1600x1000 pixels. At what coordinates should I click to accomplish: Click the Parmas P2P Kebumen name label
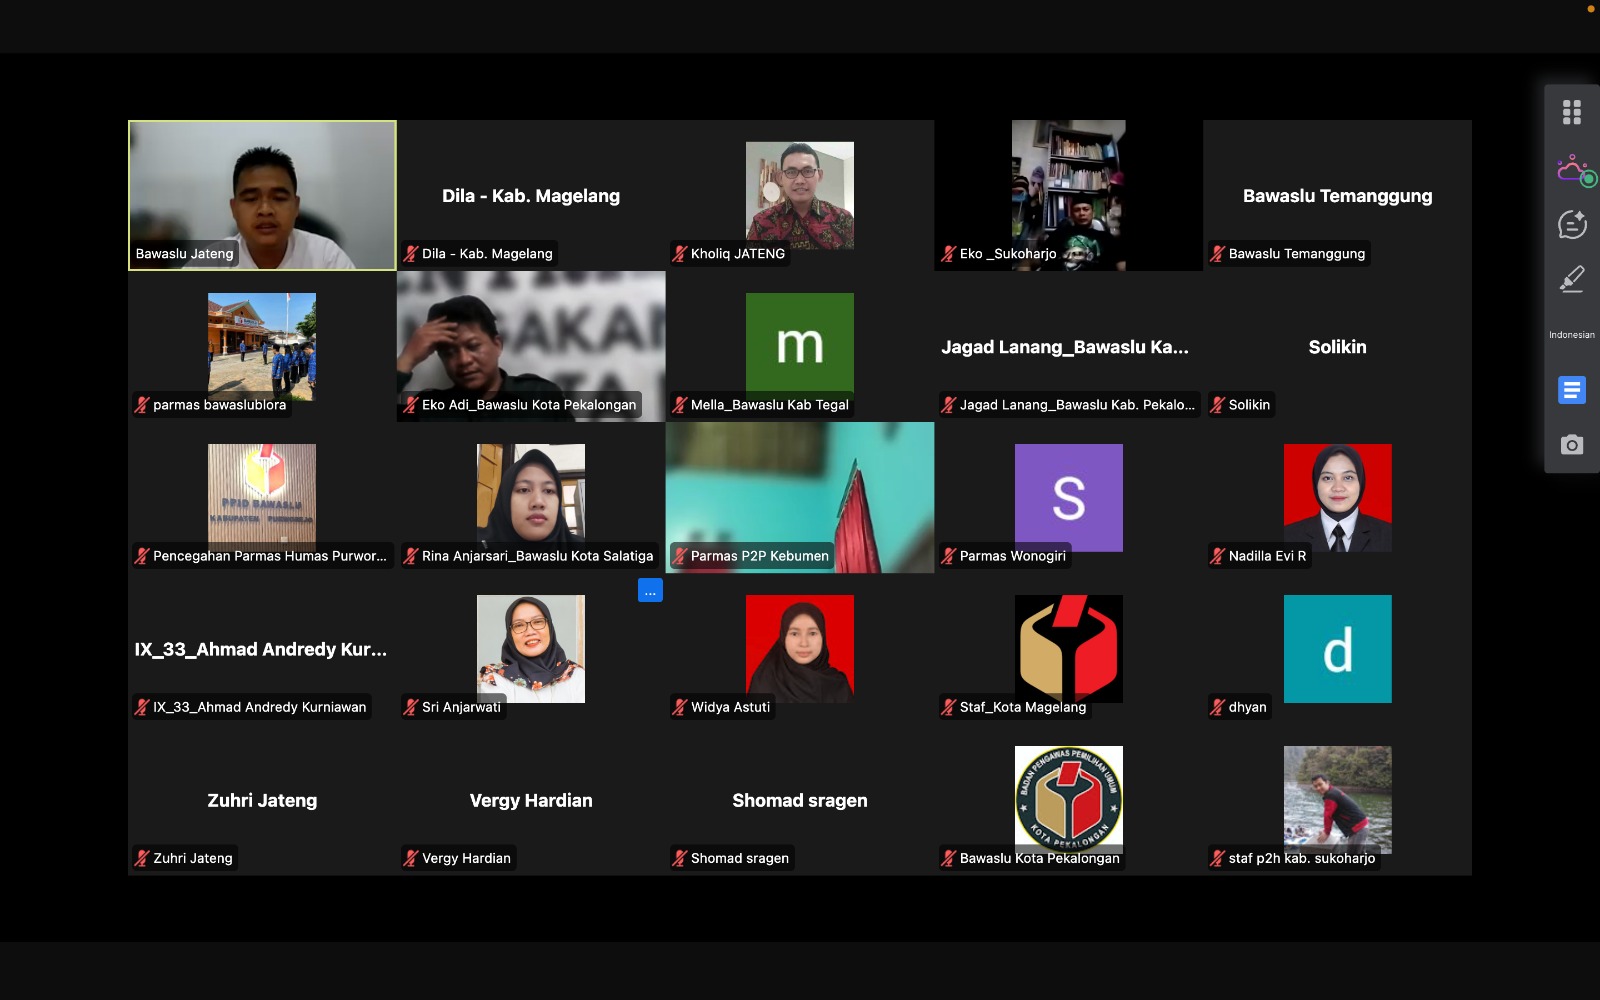tap(759, 556)
